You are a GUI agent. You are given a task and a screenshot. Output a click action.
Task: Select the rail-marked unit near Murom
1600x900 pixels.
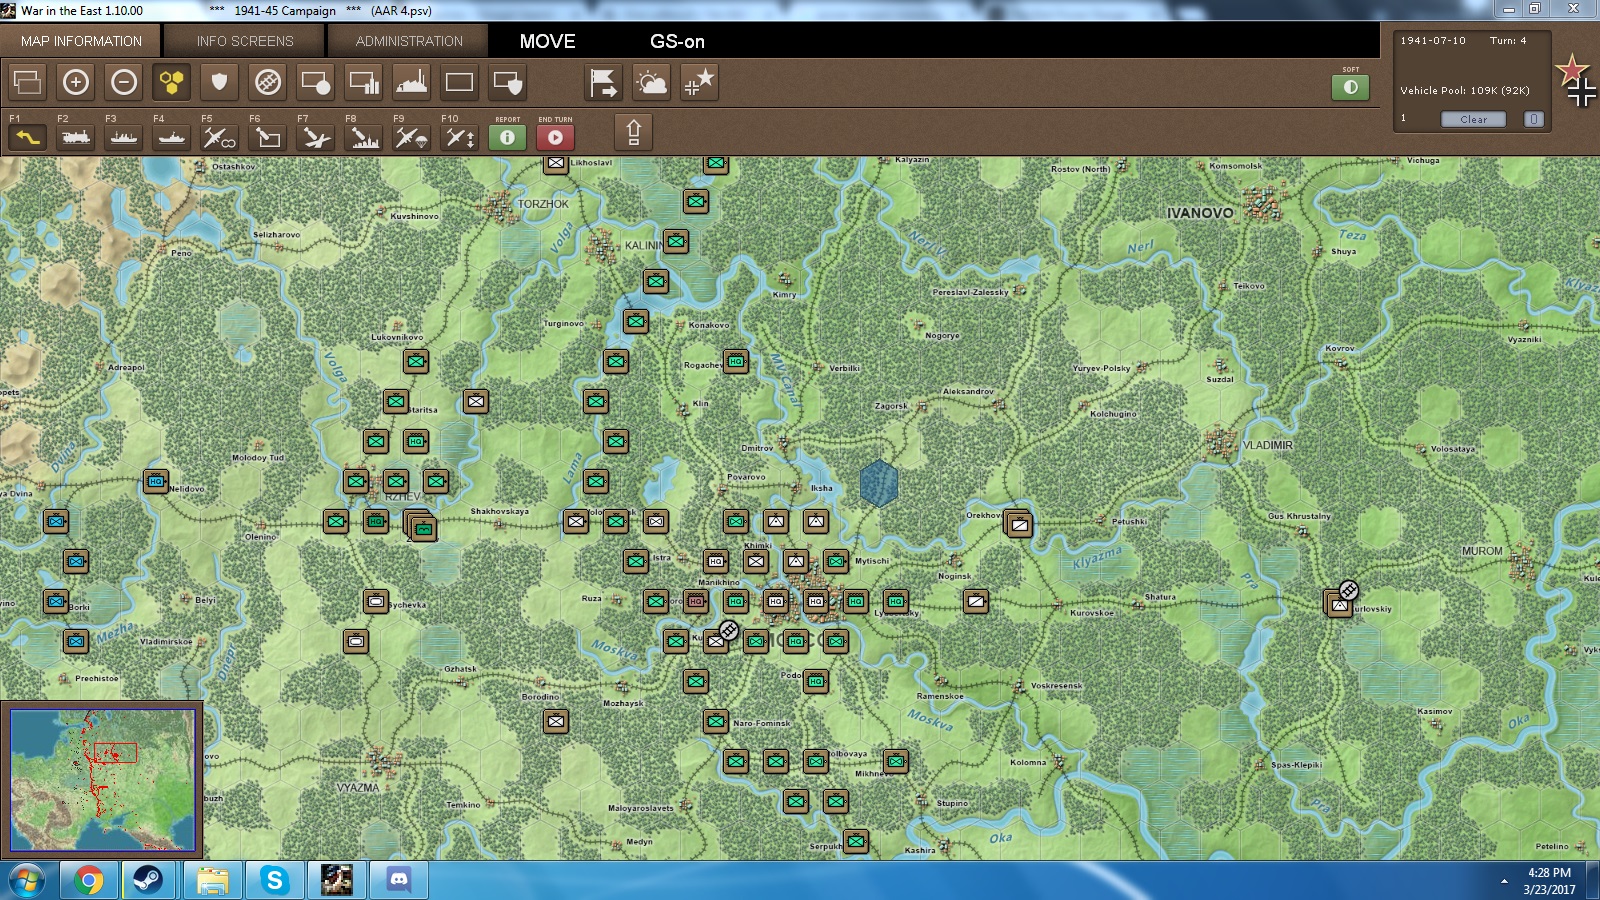[1340, 602]
